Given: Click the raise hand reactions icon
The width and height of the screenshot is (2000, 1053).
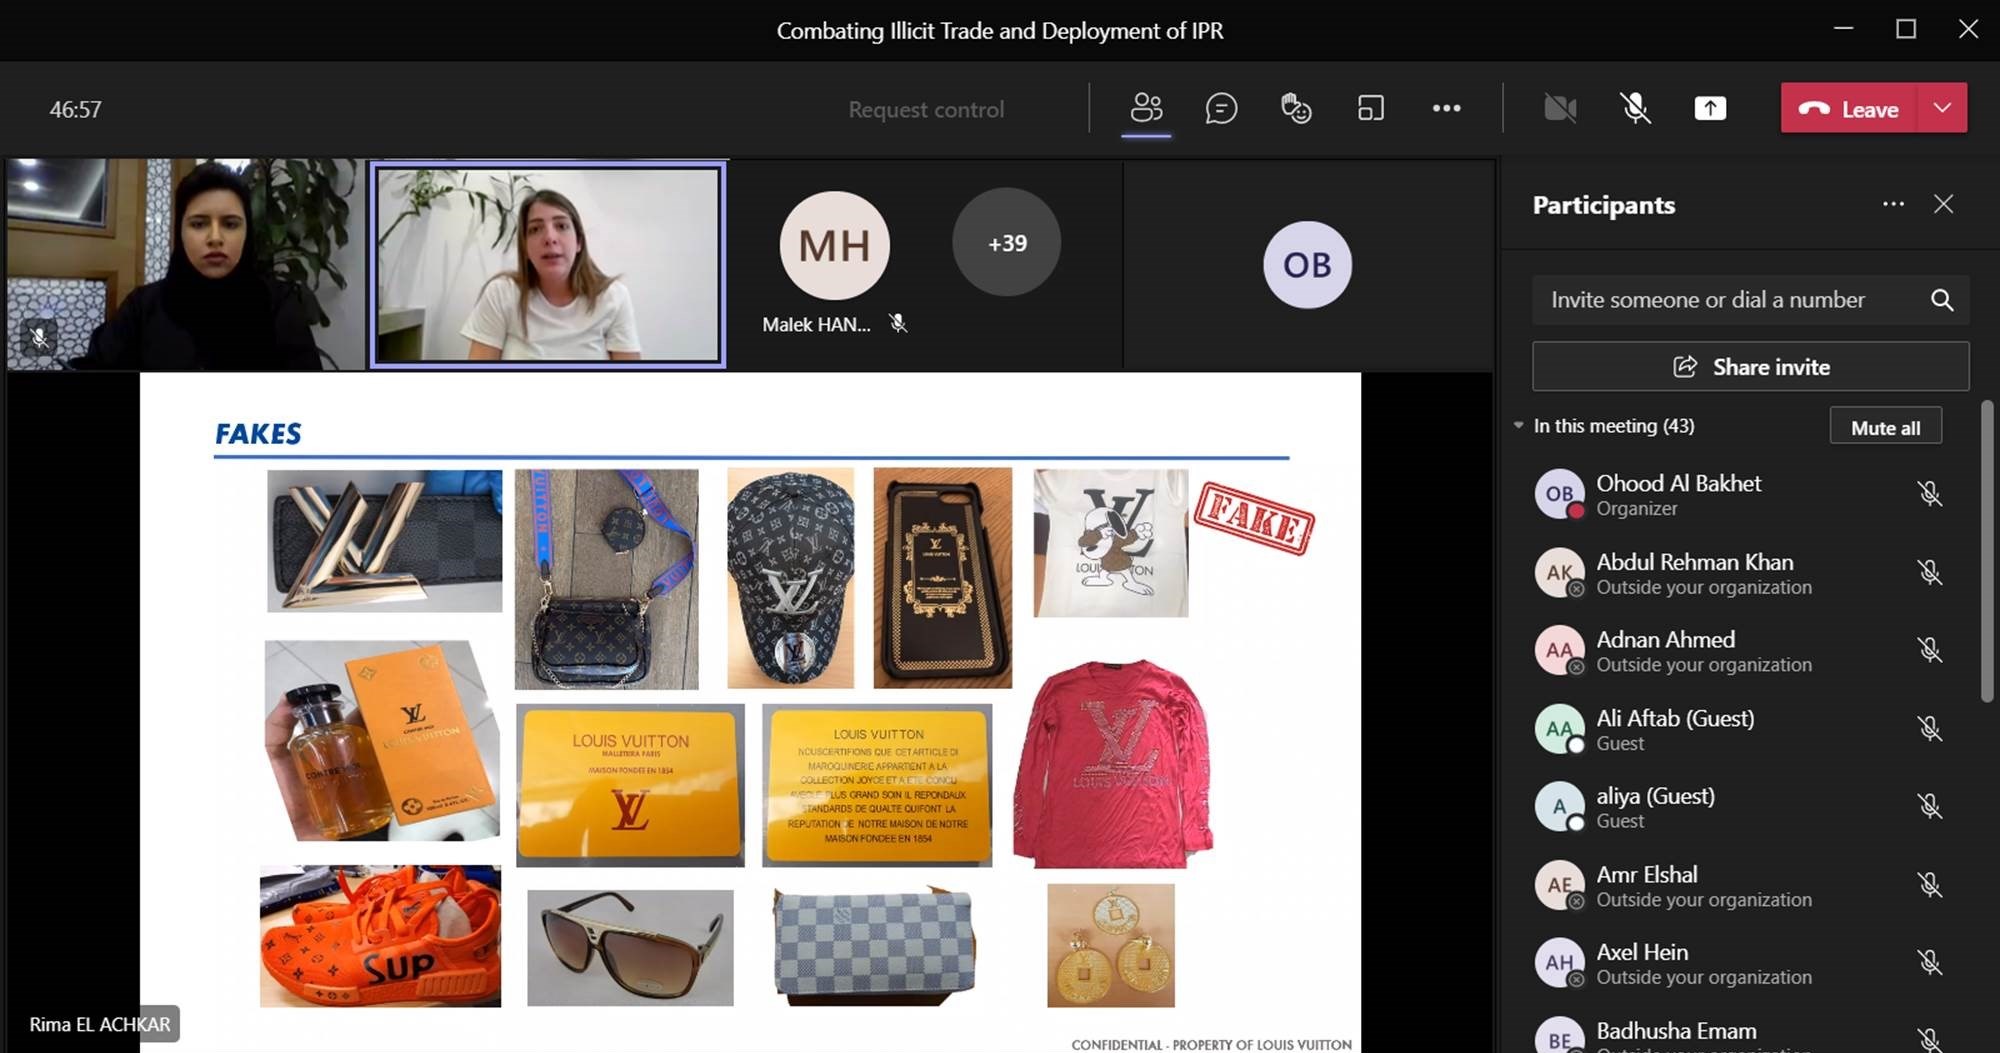Looking at the screenshot, I should tap(1296, 108).
